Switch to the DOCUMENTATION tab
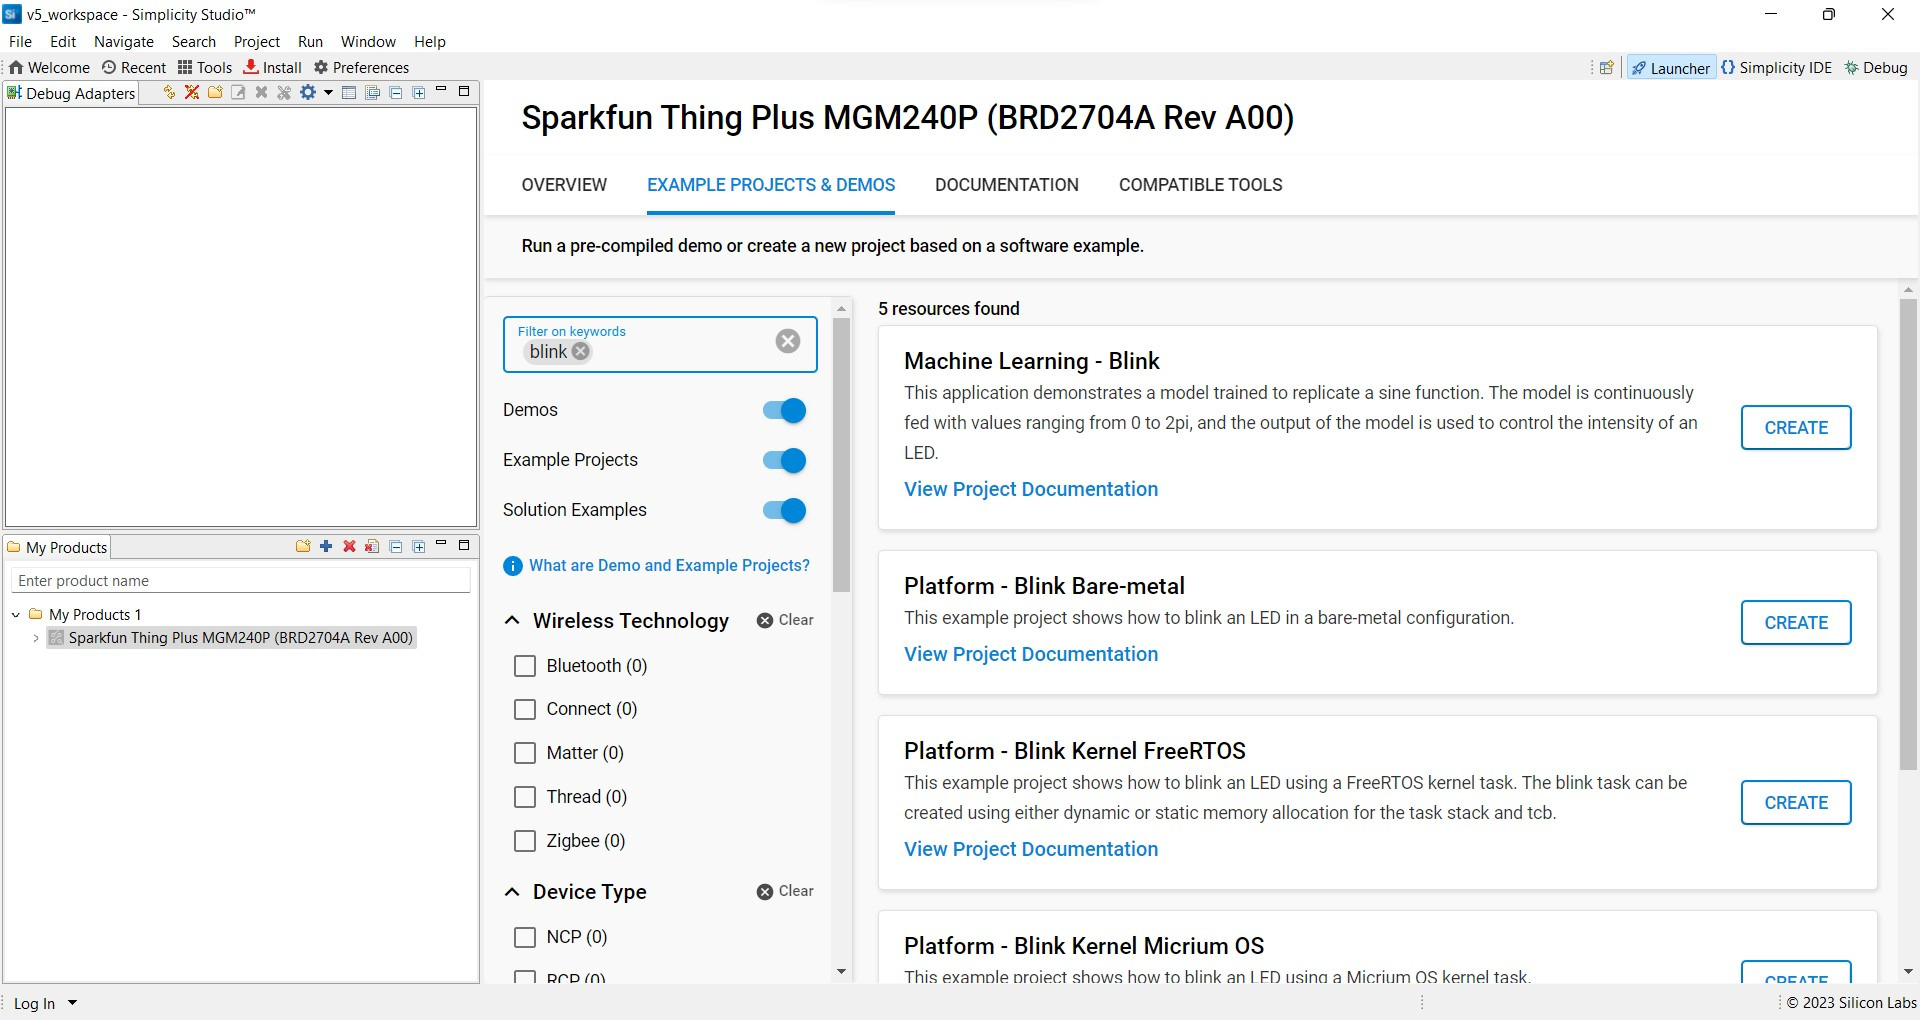 coord(1007,185)
